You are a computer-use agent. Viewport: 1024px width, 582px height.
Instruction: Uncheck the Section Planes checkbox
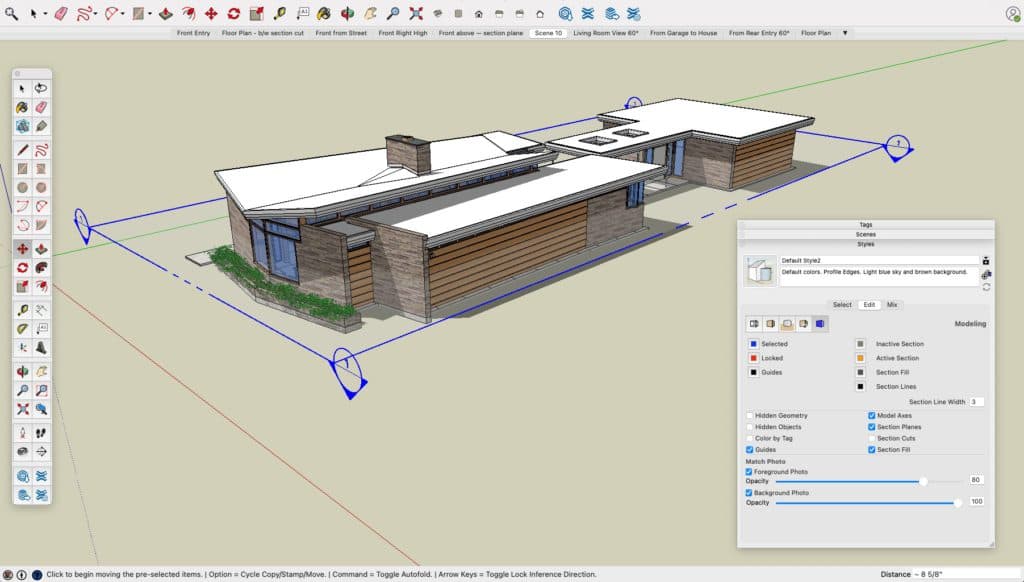click(x=871, y=426)
